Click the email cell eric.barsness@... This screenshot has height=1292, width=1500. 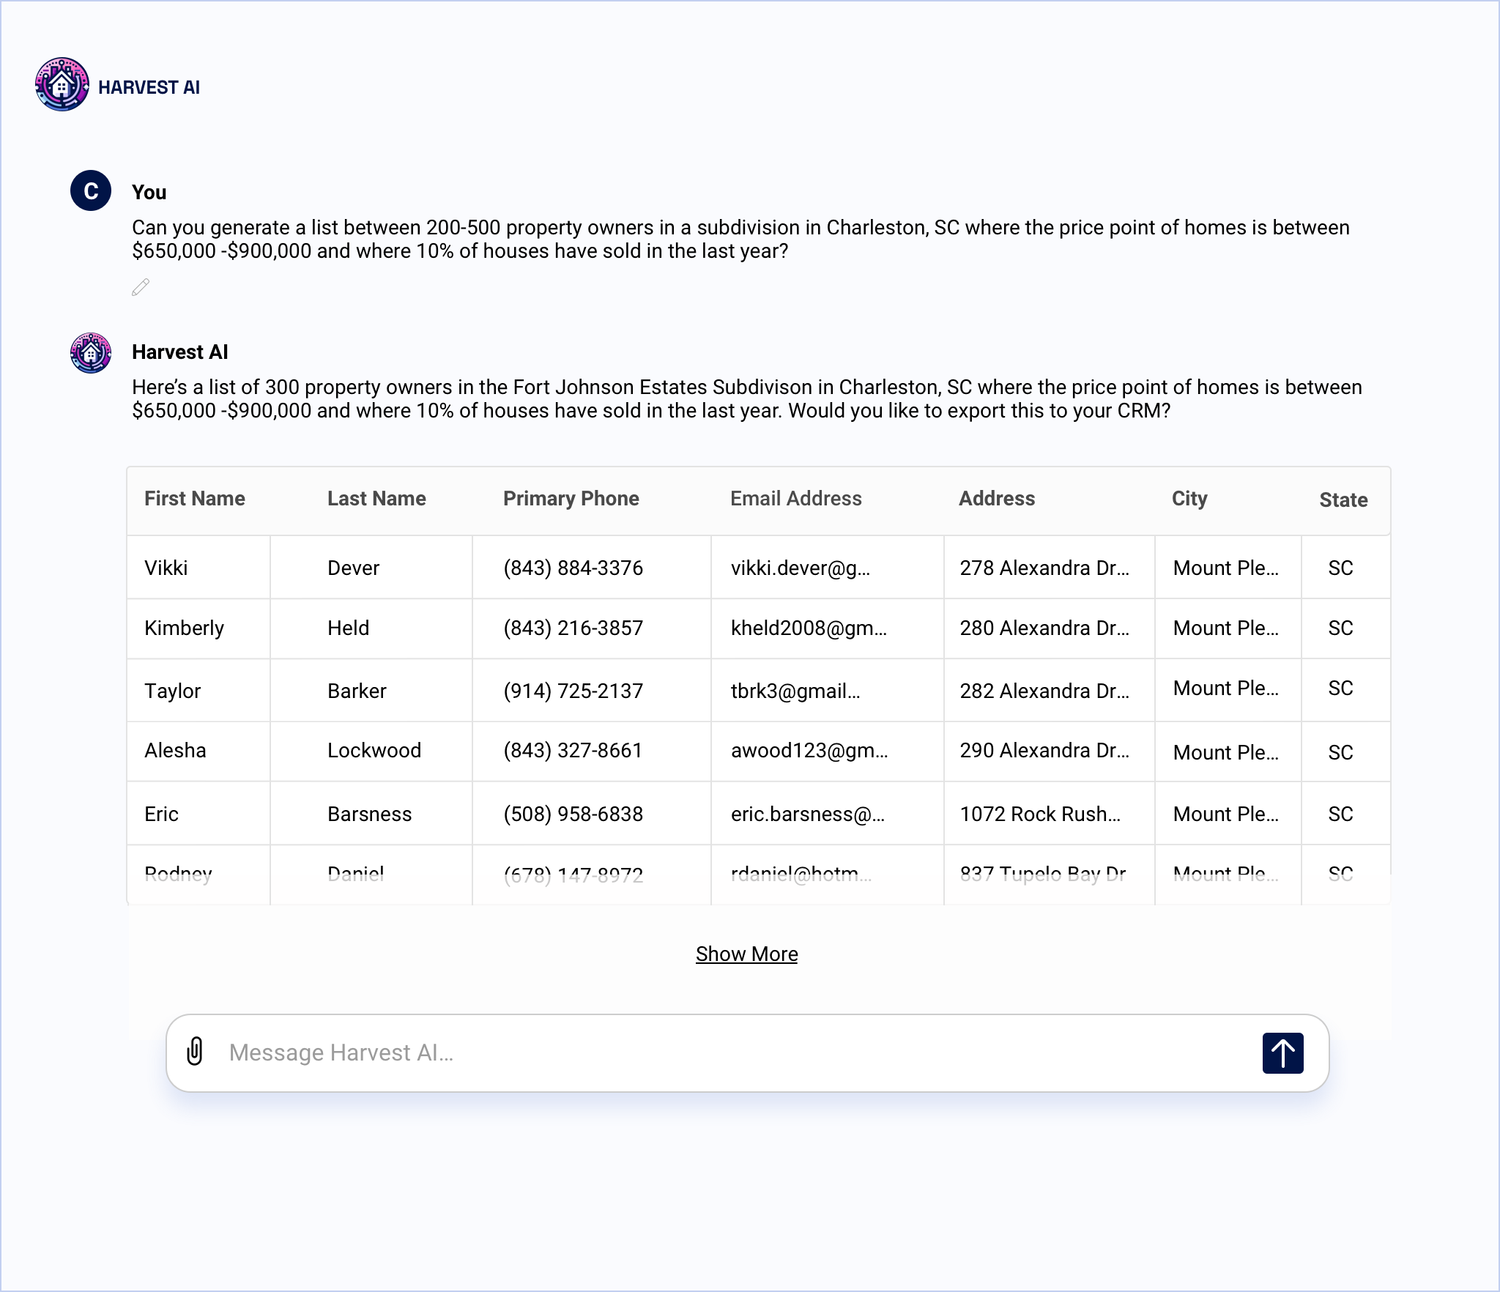click(808, 814)
